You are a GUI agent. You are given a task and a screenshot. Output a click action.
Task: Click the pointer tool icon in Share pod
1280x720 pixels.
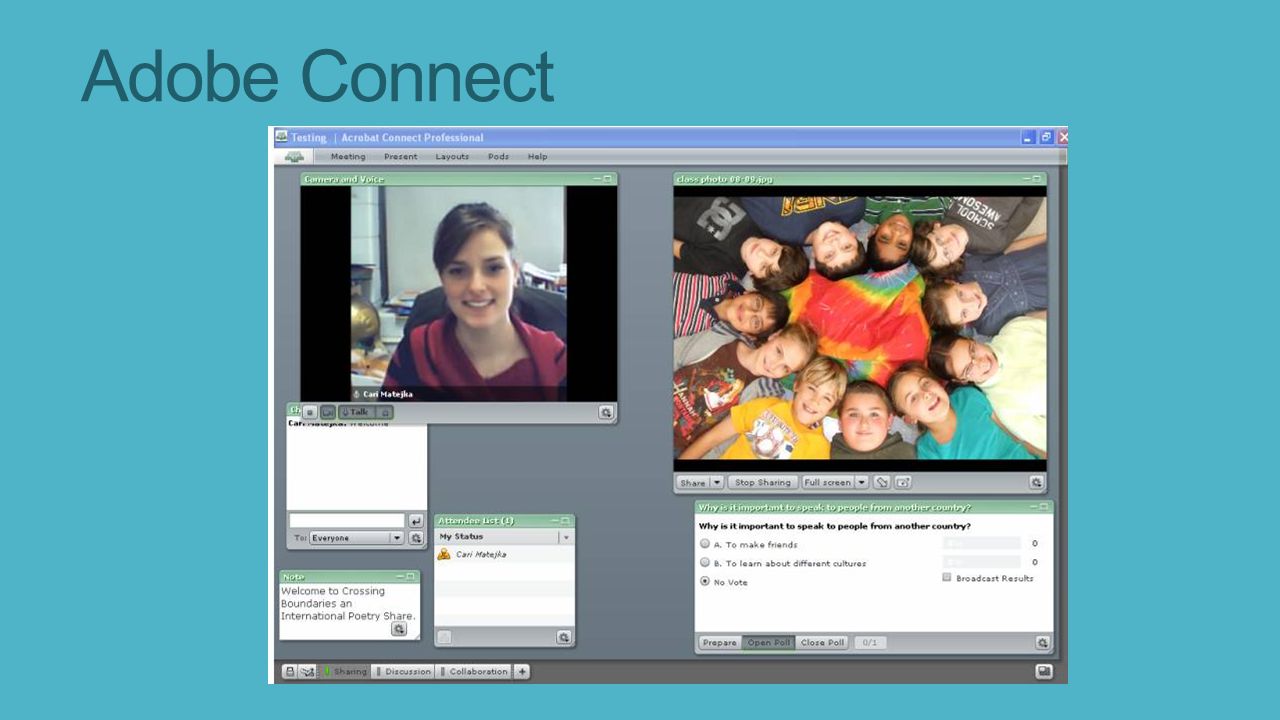pyautogui.click(x=882, y=482)
